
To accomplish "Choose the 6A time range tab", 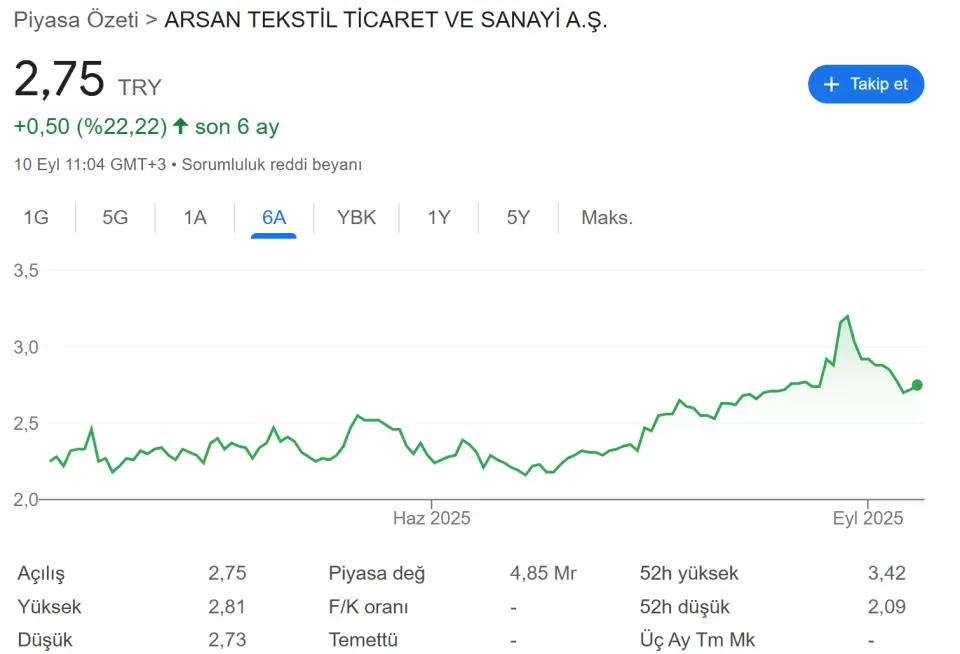I will click(x=274, y=217).
